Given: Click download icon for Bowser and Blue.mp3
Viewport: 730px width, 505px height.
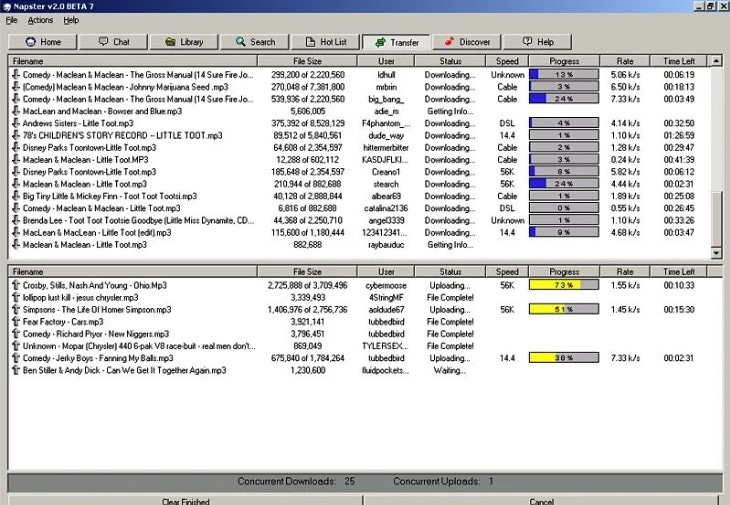Looking at the screenshot, I should pyautogui.click(x=16, y=111).
